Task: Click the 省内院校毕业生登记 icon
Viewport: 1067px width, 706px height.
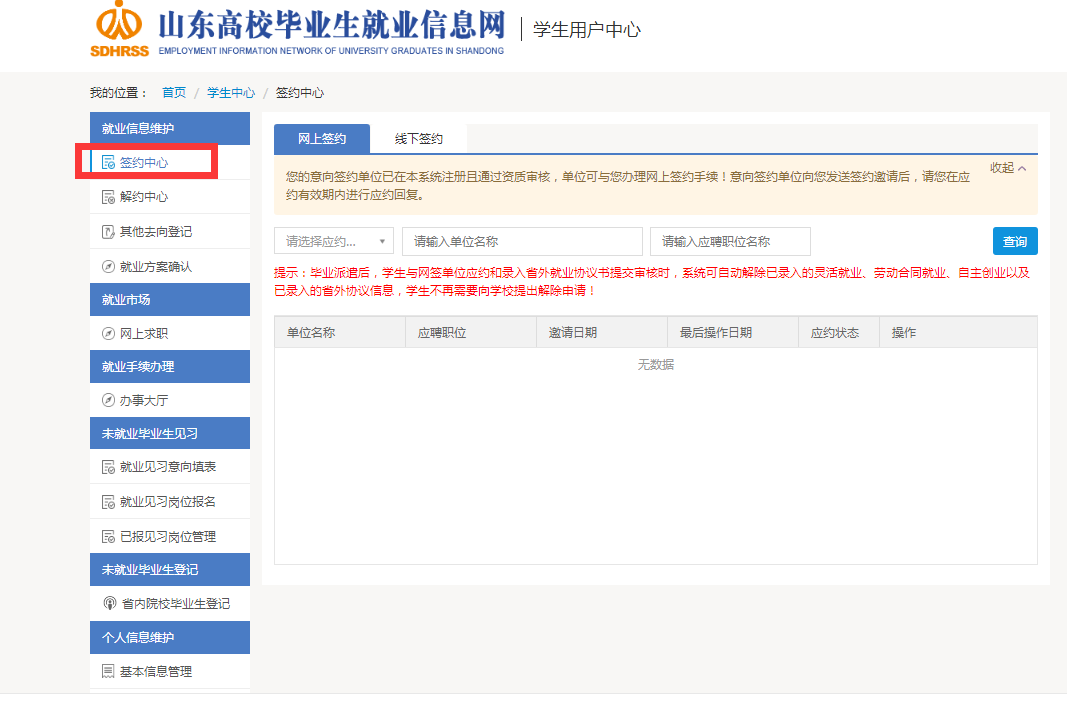Action: click(x=110, y=604)
